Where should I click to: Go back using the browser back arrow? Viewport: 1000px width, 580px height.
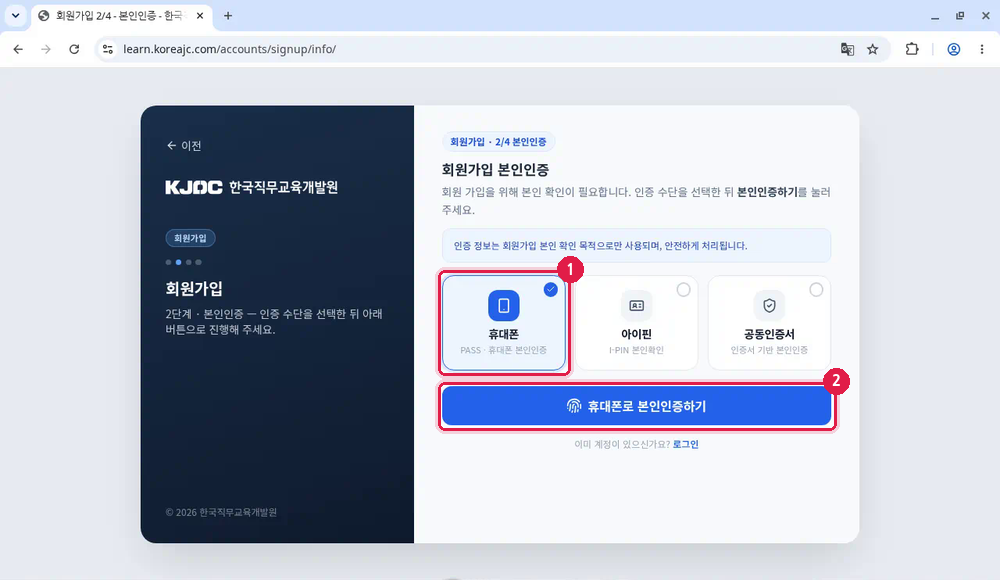tap(18, 49)
